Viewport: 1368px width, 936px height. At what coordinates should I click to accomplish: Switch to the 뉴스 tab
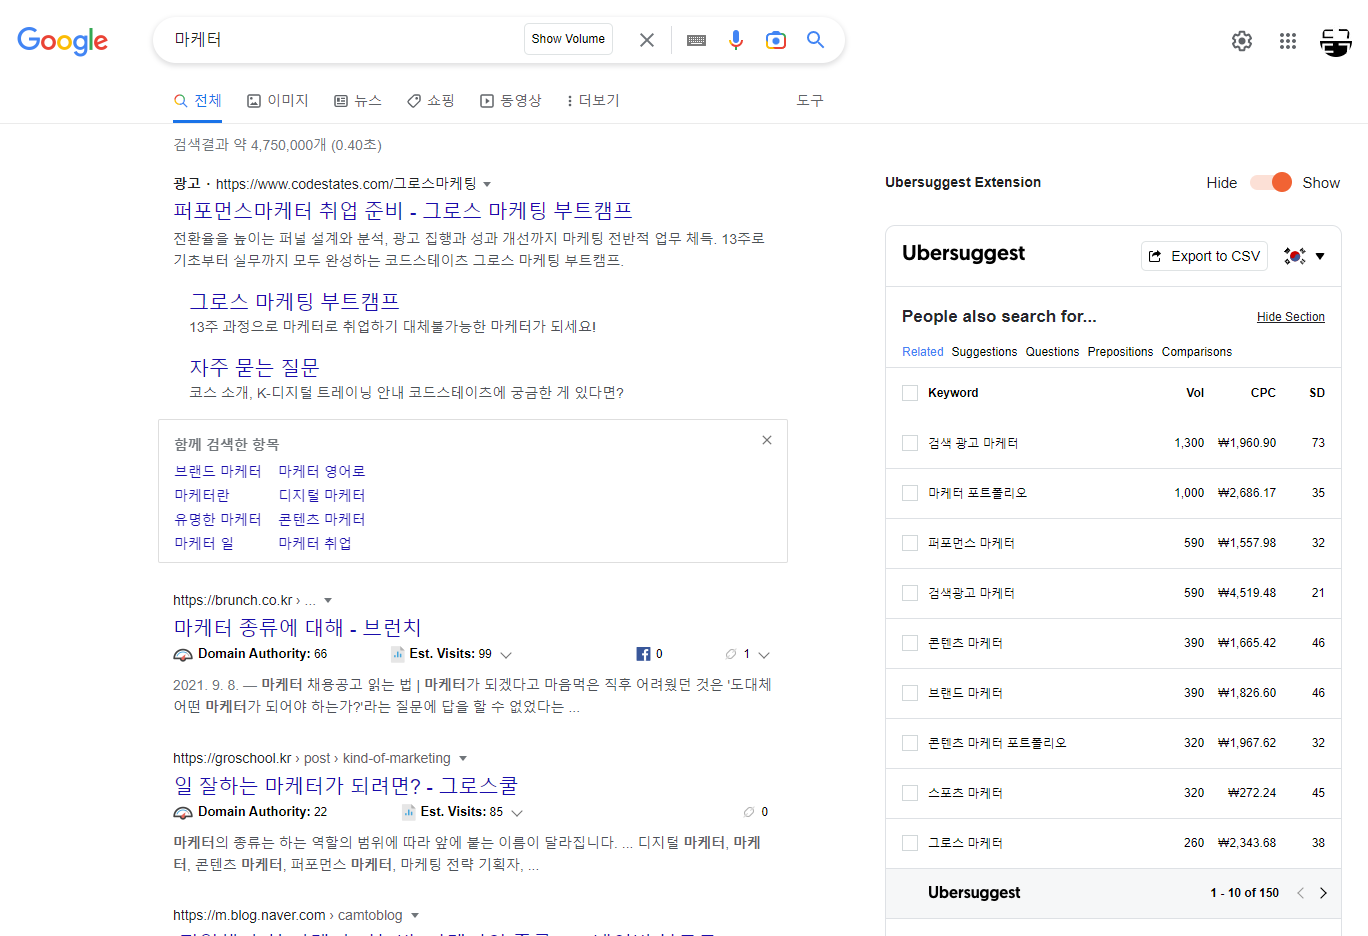pos(358,101)
